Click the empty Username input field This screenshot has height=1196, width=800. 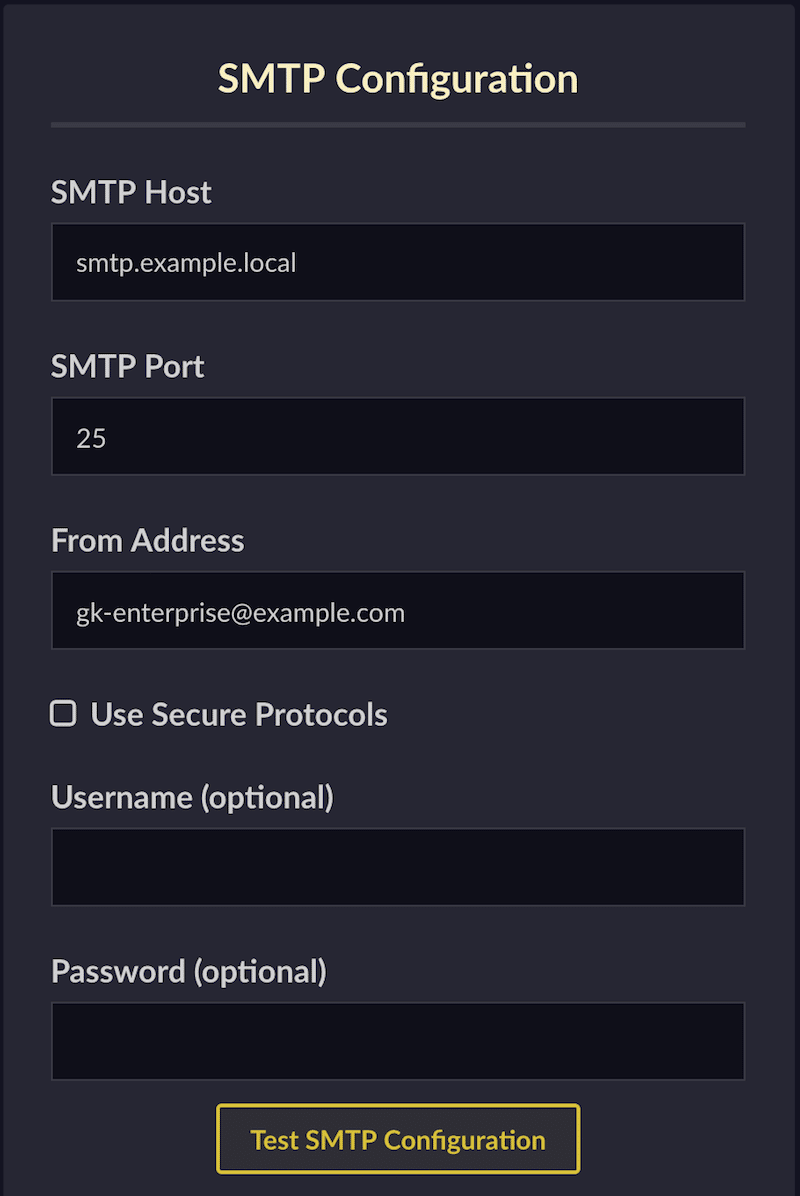(398, 867)
